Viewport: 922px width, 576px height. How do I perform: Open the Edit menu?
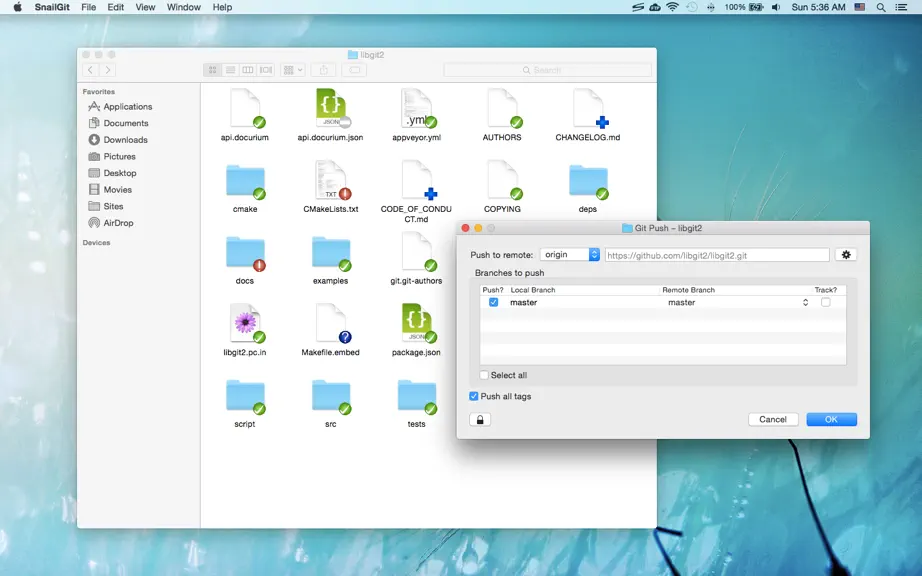click(116, 7)
